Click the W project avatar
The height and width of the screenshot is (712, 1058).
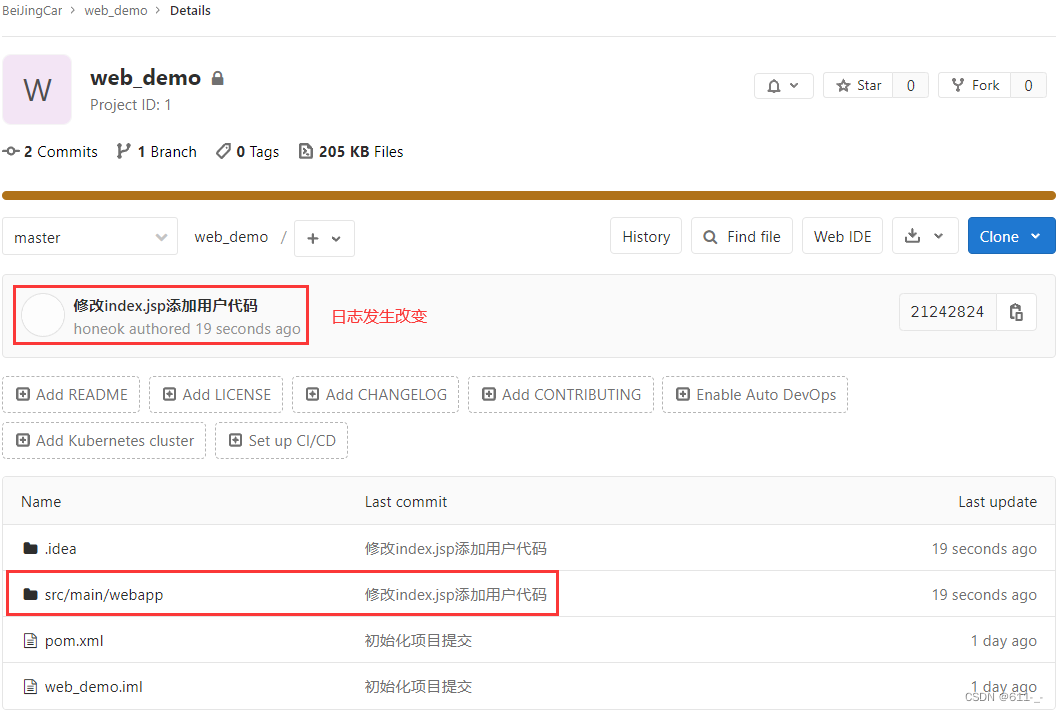[37, 90]
